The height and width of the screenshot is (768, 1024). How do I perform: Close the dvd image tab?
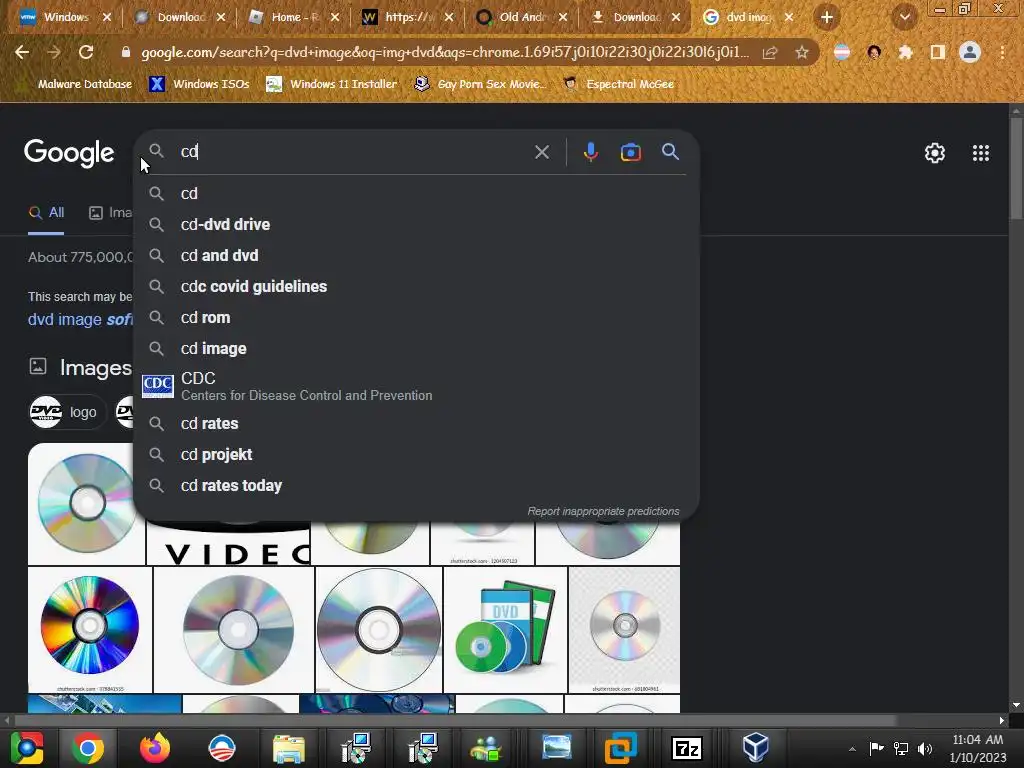(x=789, y=18)
